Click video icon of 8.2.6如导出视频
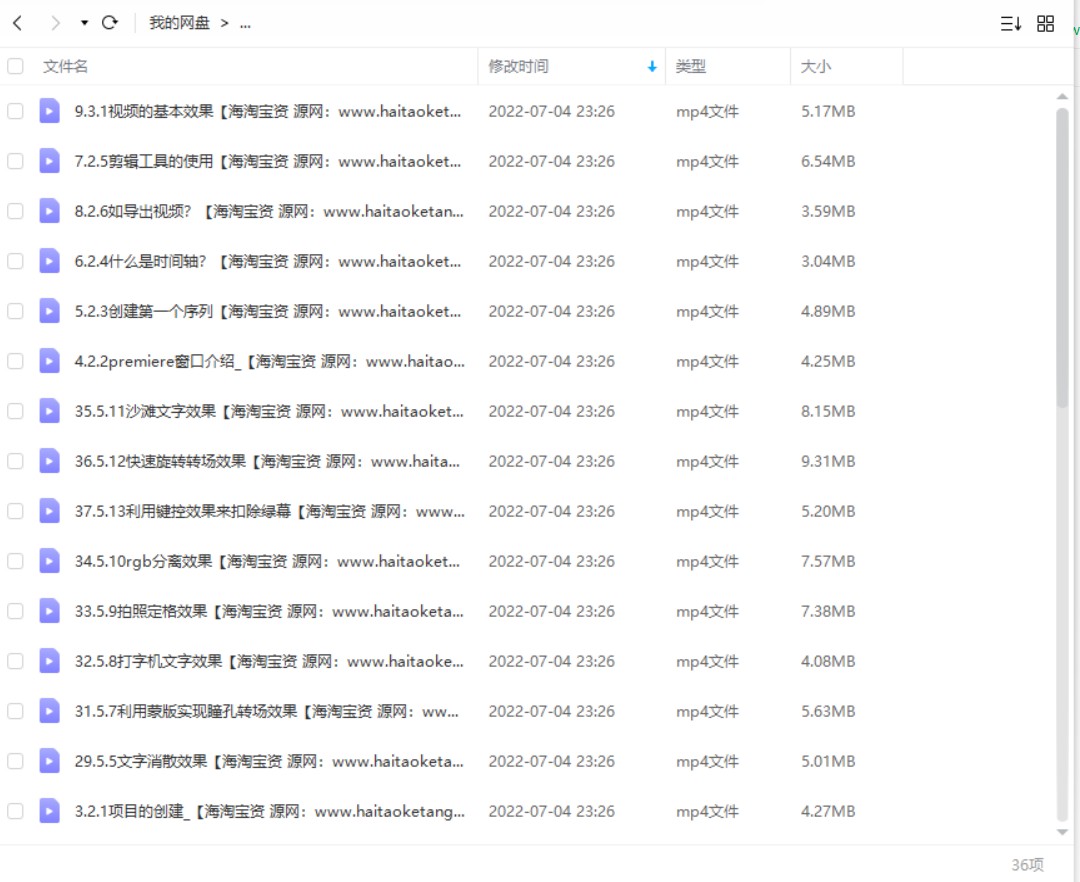 pos(50,211)
